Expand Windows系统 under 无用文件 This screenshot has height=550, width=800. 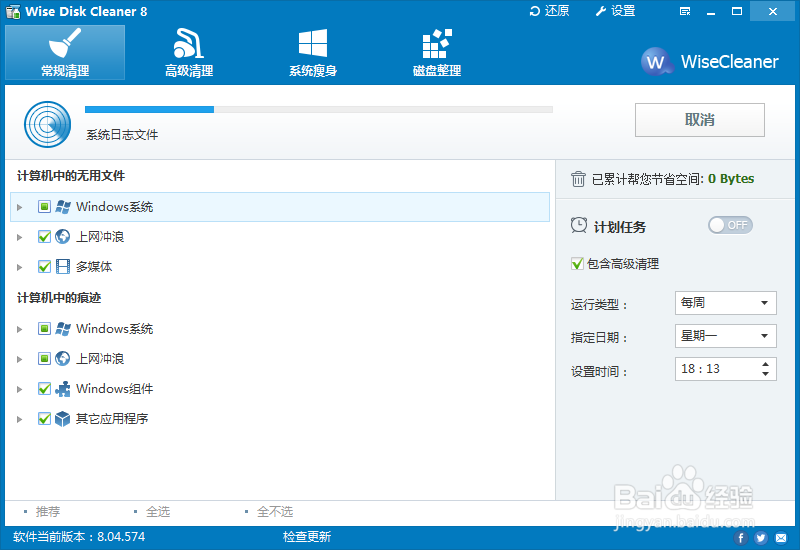click(19, 207)
